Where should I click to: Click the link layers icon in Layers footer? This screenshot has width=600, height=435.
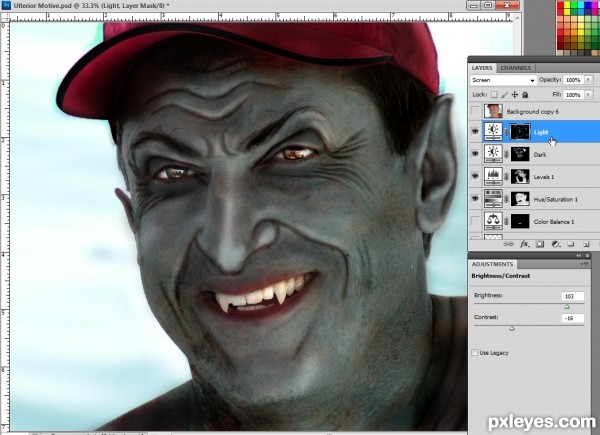coord(508,244)
